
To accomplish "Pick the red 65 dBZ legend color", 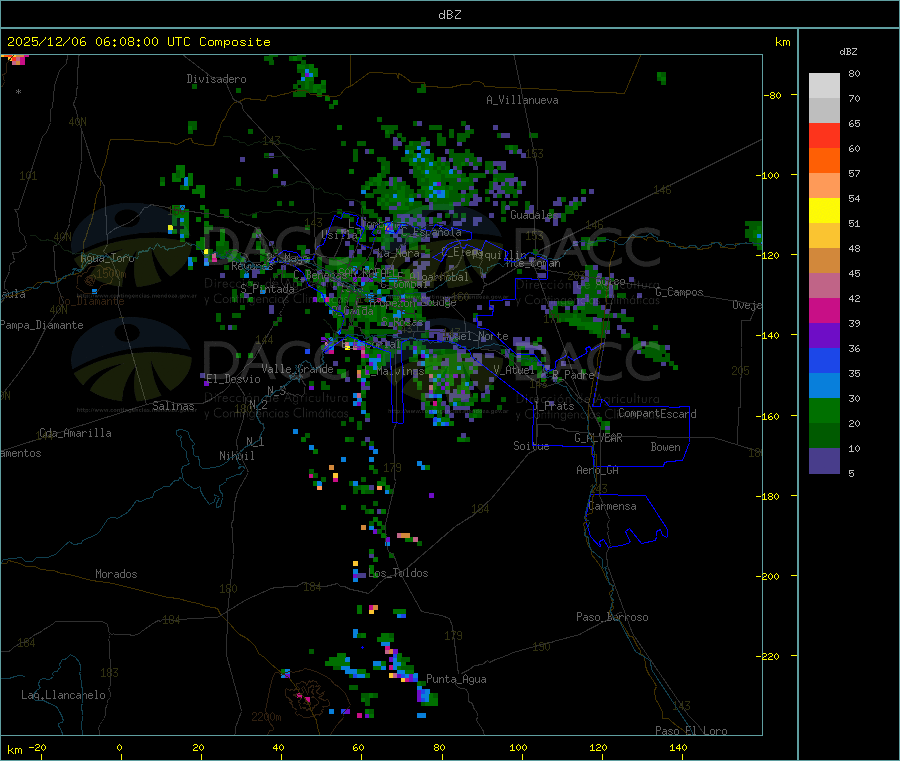I will click(x=824, y=135).
